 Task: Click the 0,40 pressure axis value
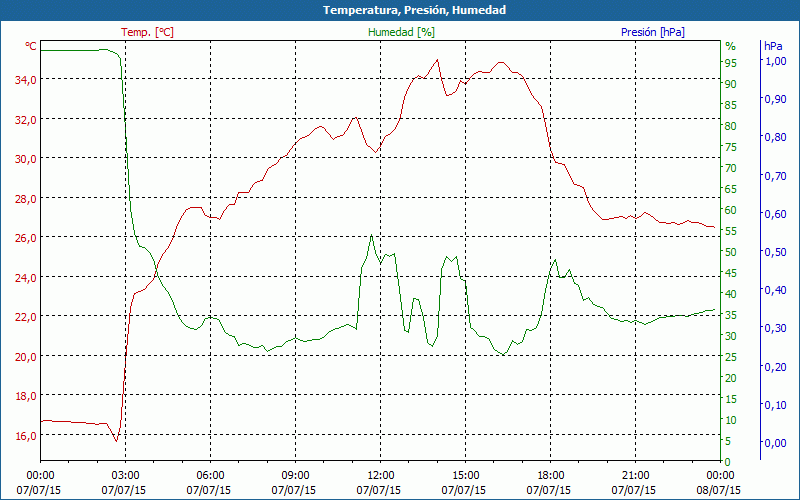[x=776, y=290]
